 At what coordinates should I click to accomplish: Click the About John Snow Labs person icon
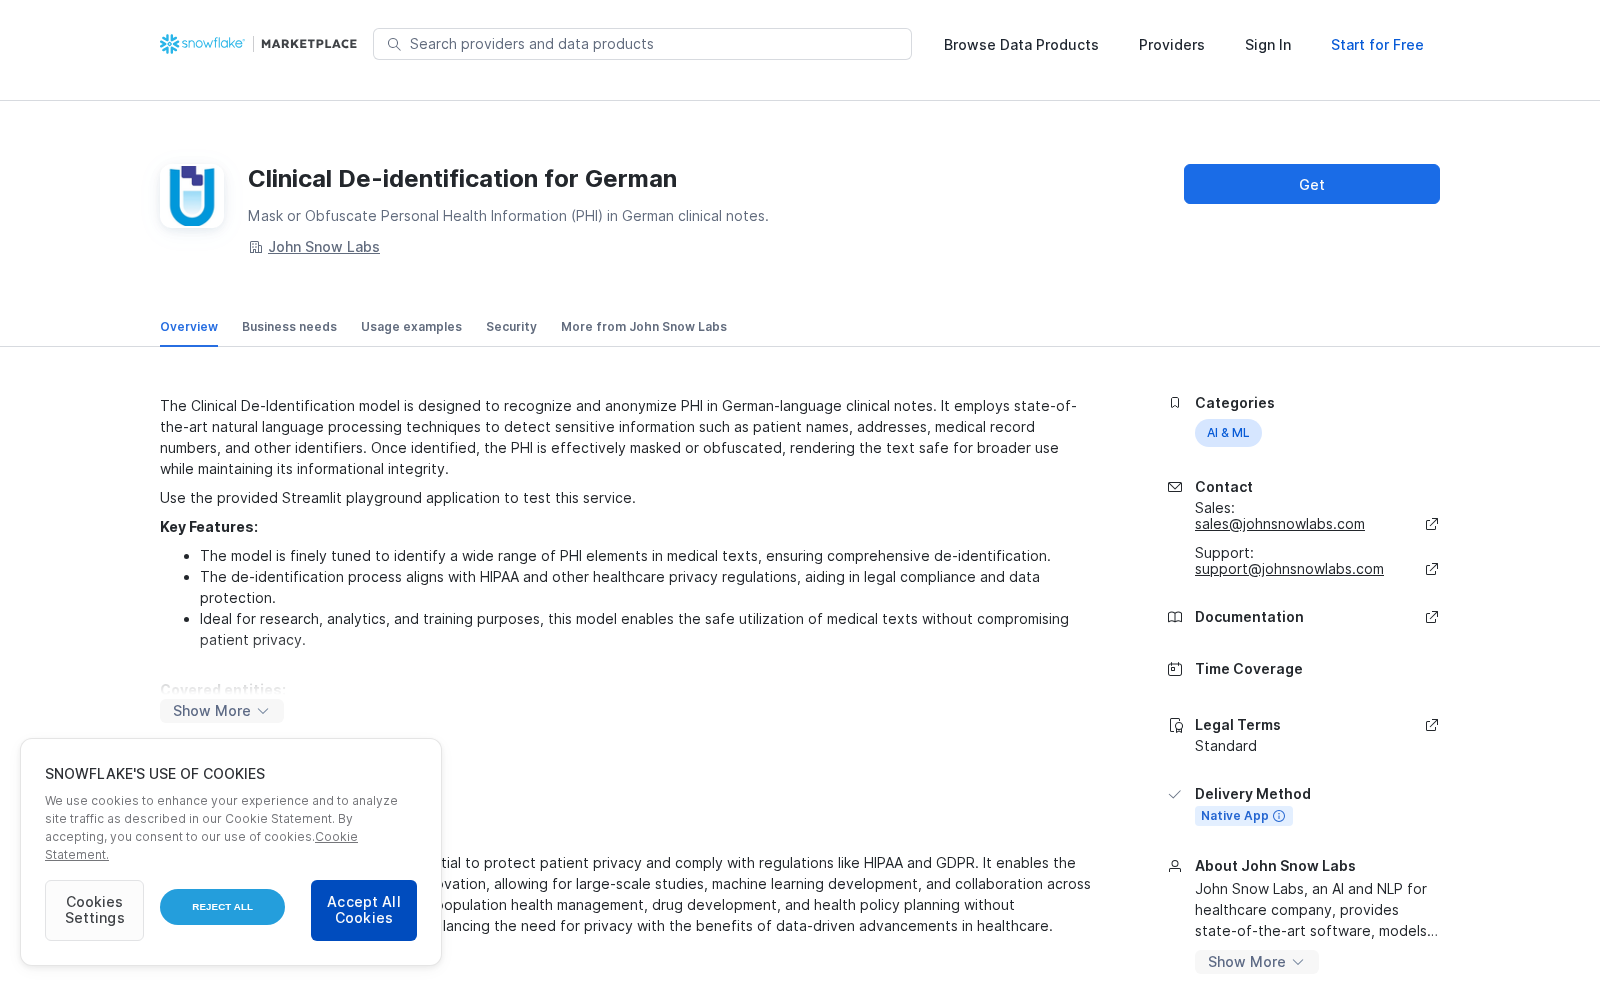coord(1175,866)
